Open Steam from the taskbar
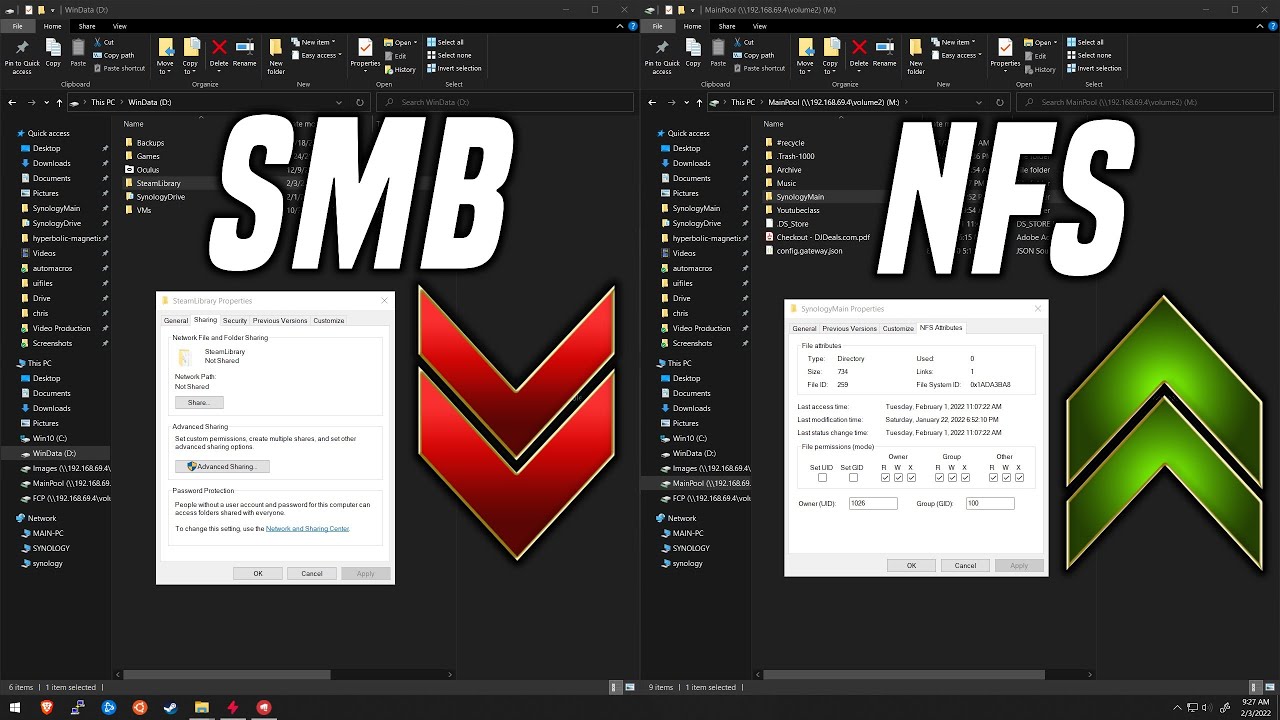 (x=171, y=708)
